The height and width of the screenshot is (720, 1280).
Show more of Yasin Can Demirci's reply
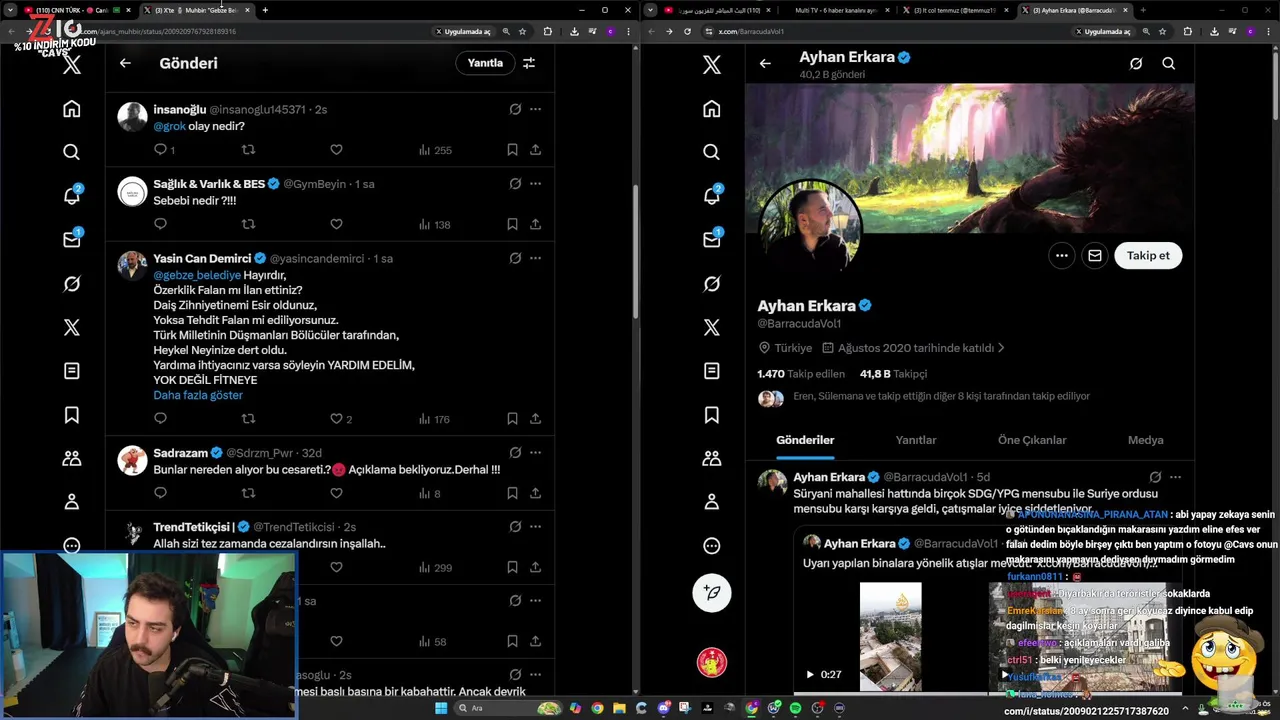click(198, 395)
